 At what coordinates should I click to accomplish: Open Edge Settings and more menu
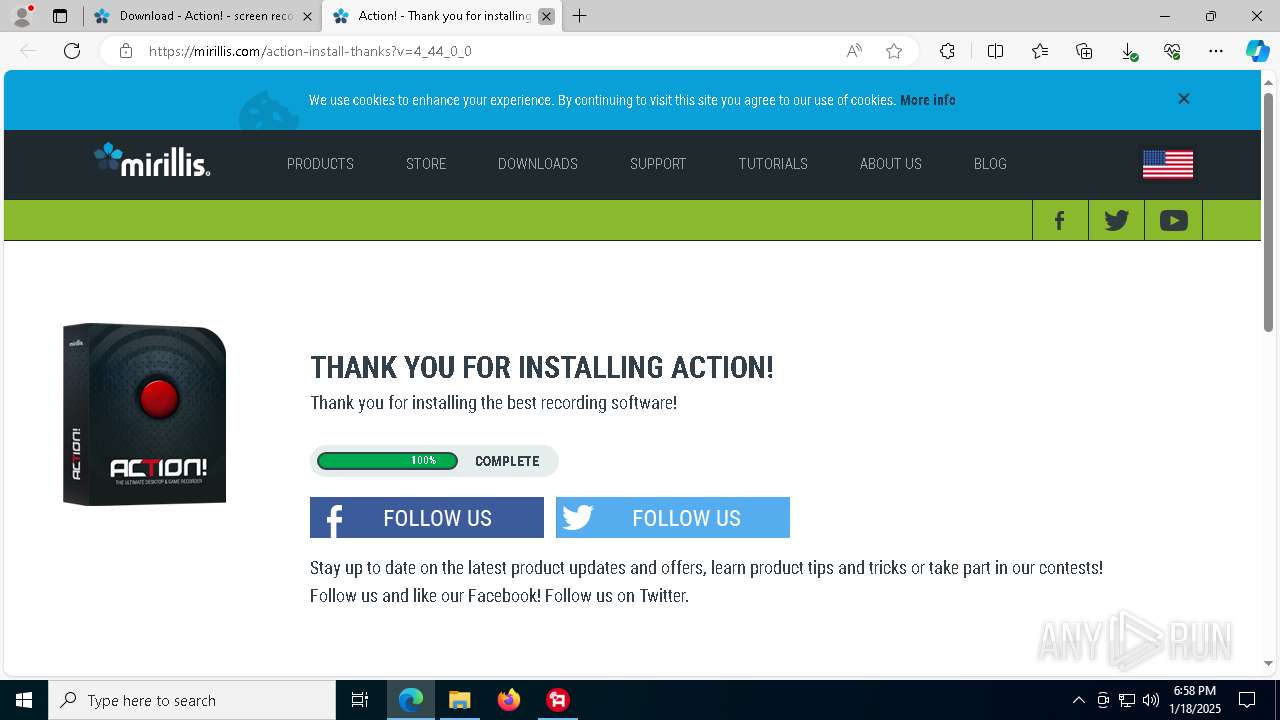pyautogui.click(x=1216, y=51)
